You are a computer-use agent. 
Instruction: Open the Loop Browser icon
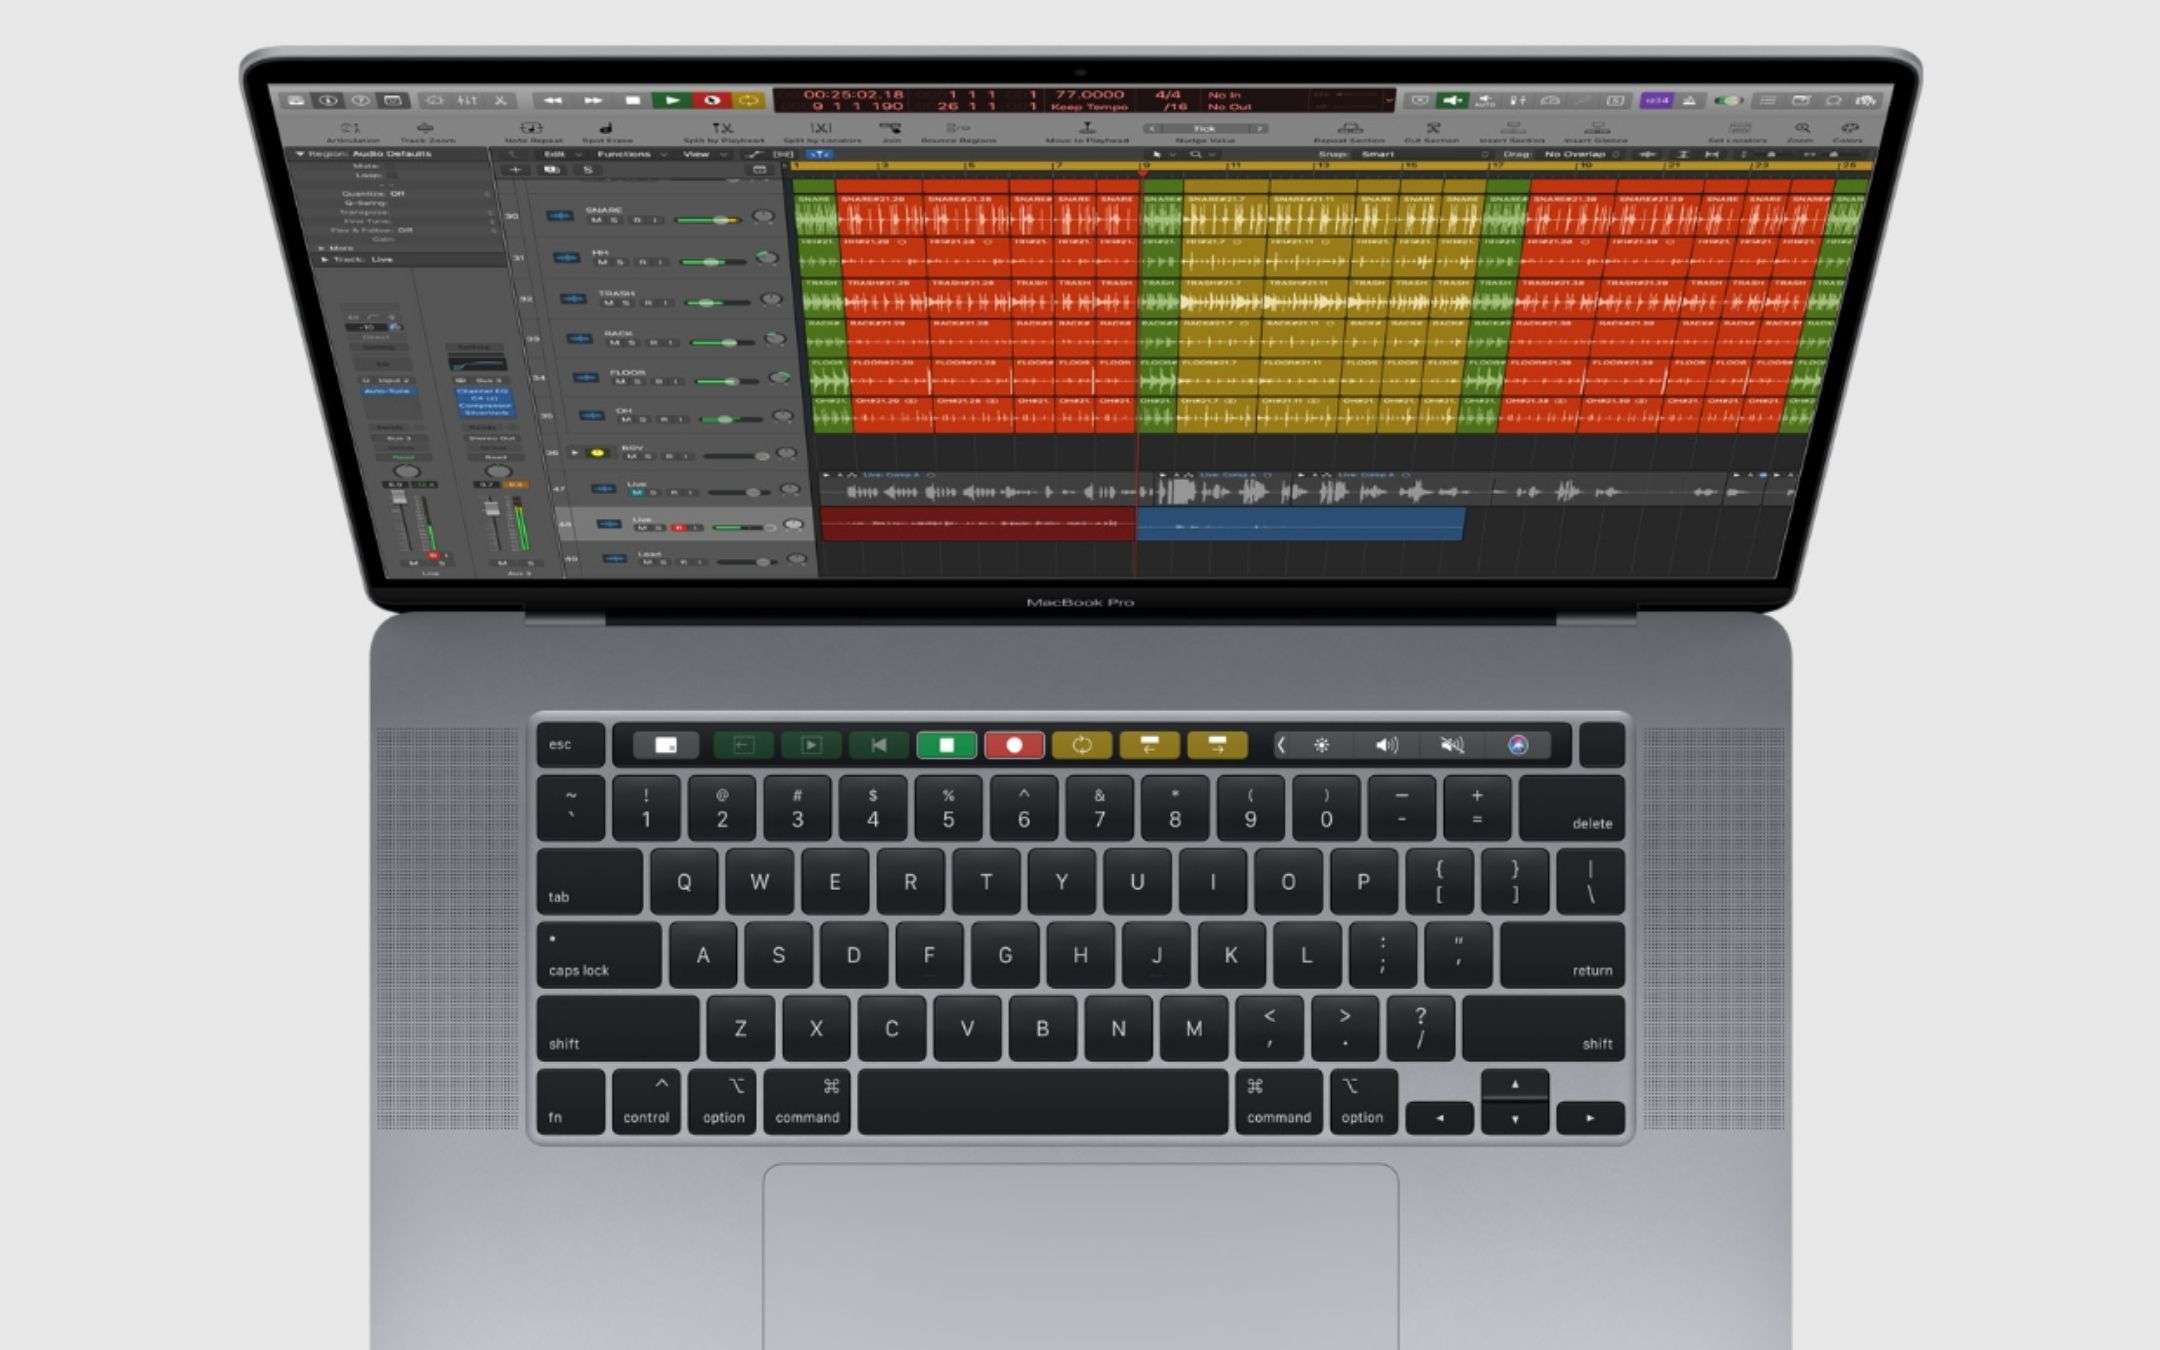tap(1834, 100)
